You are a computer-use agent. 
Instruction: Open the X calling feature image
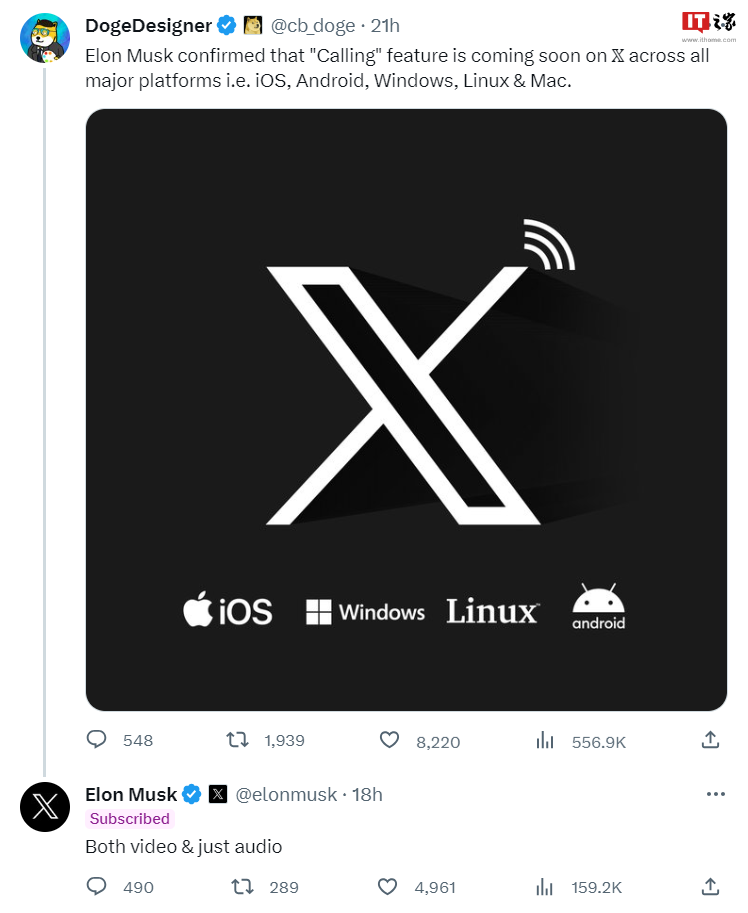406,410
